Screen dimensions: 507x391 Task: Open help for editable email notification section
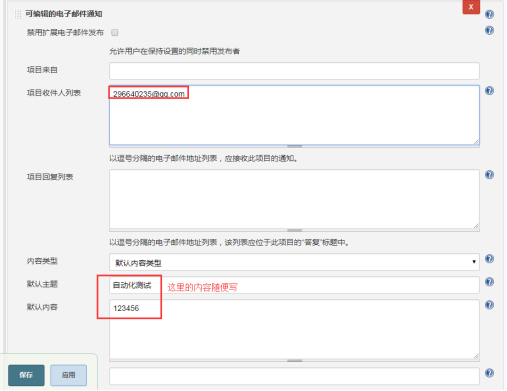[489, 14]
